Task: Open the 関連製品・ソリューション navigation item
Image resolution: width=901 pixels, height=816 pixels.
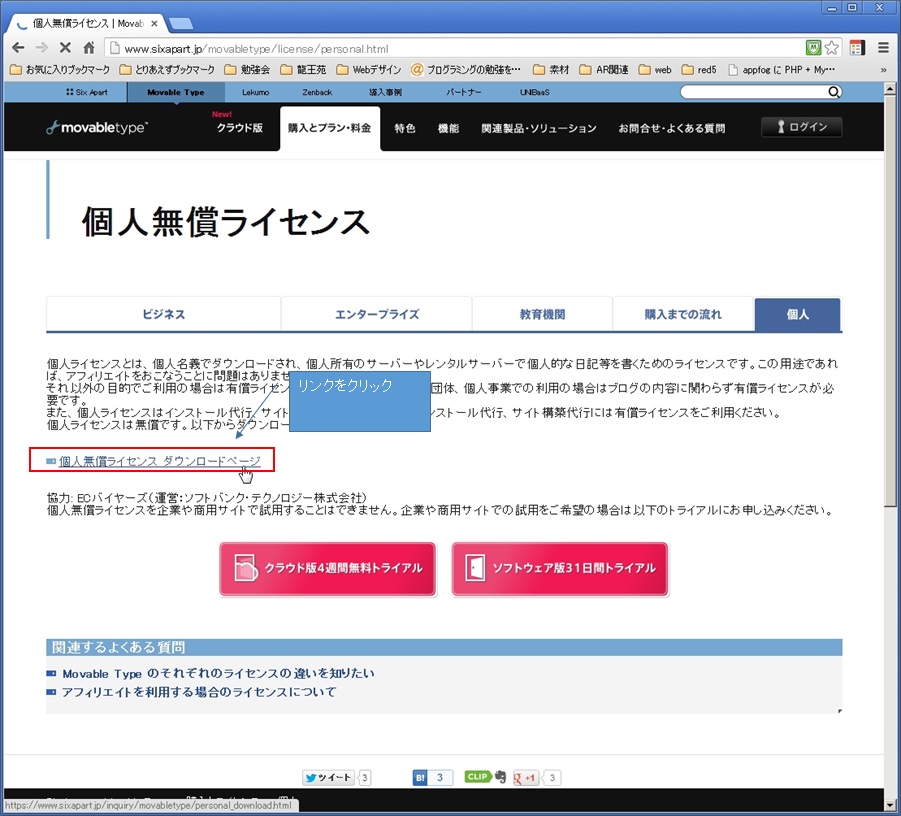Action: pos(539,128)
